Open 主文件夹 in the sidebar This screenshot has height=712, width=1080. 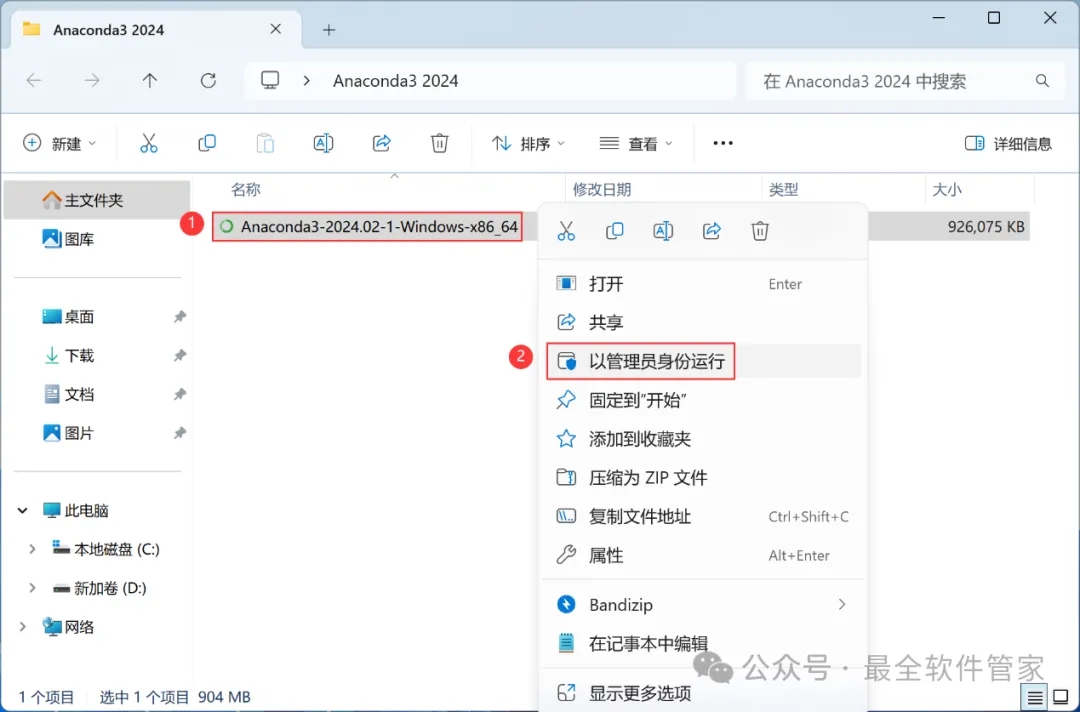[x=96, y=200]
